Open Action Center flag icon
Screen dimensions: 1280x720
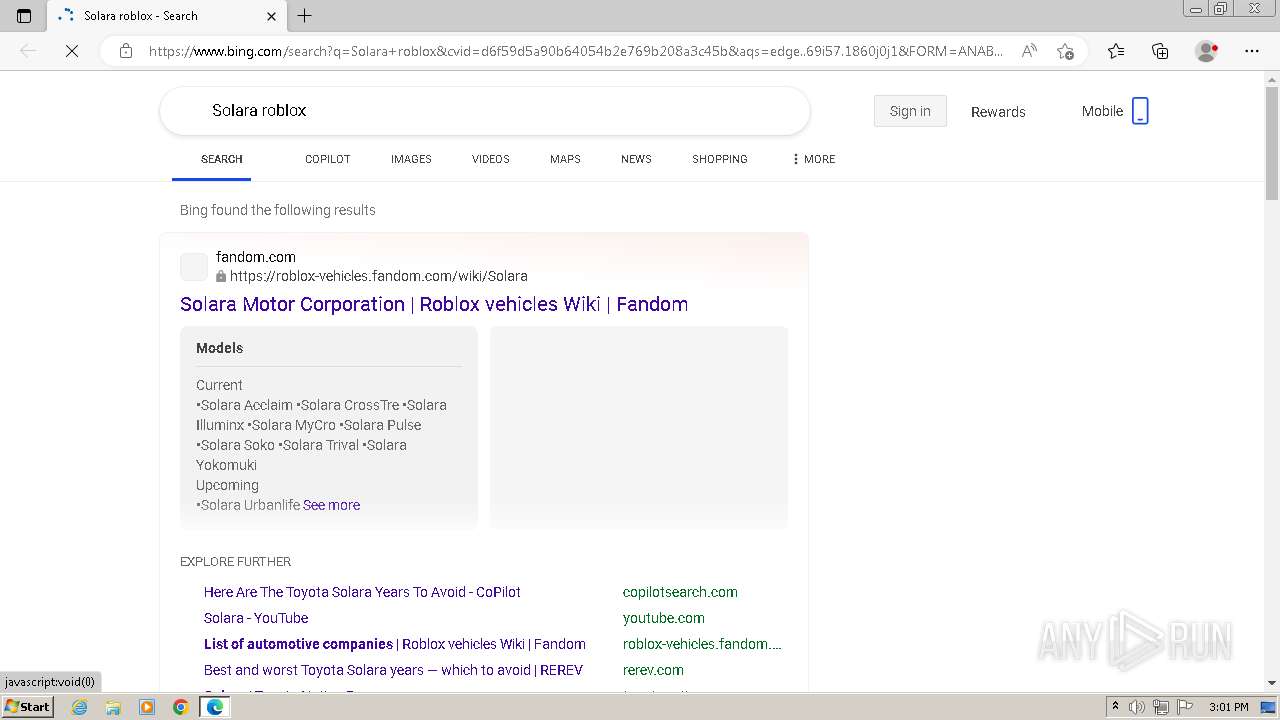point(1186,707)
